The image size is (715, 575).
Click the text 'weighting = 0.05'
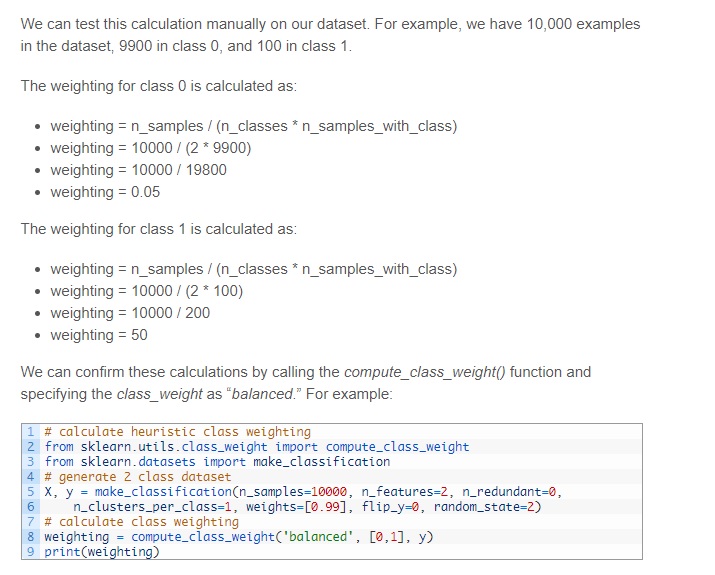(105, 192)
